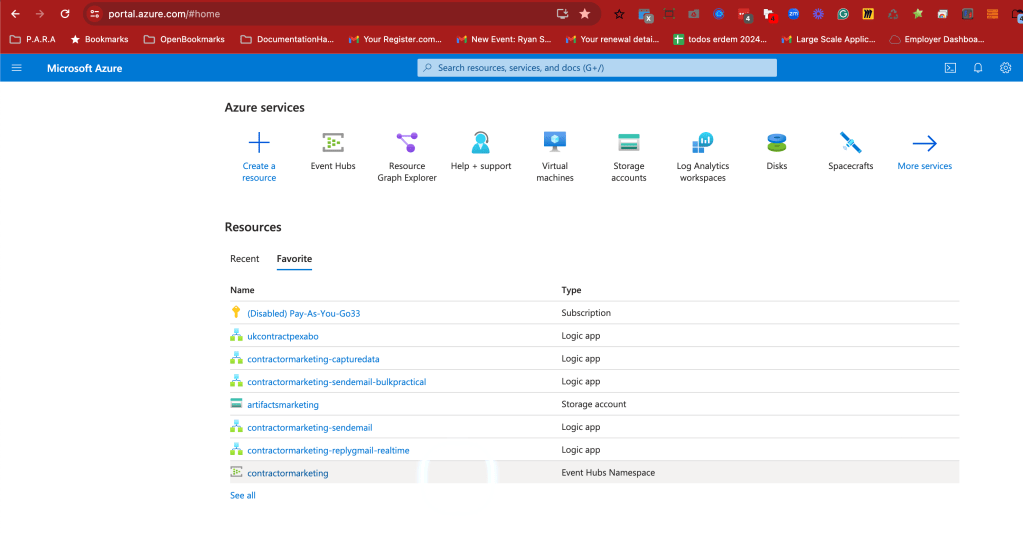This screenshot has width=1023, height=533.
Task: Open contractormarketing-capturedata logic app
Action: (x=313, y=359)
